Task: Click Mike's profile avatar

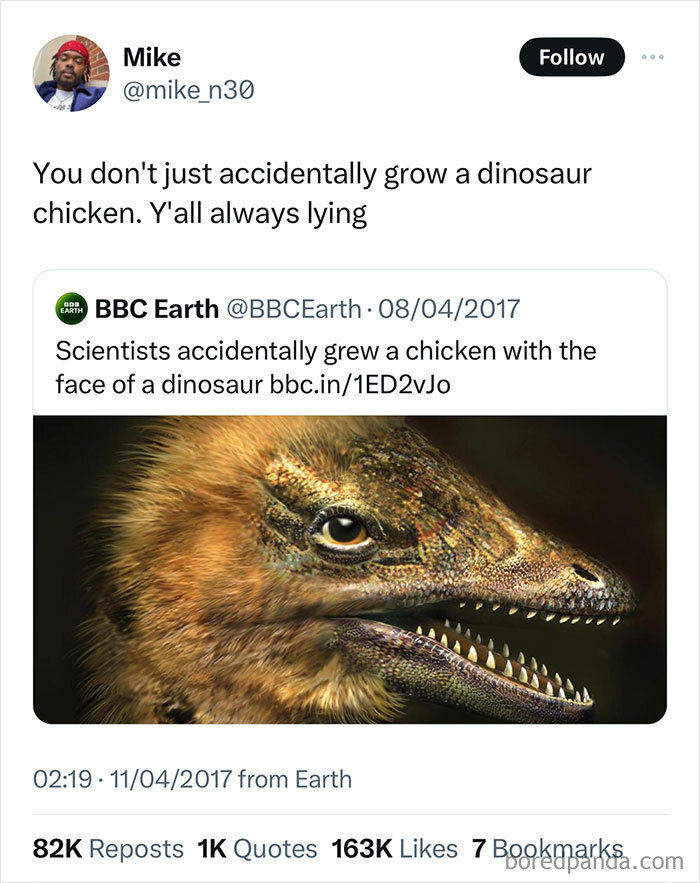Action: click(72, 72)
